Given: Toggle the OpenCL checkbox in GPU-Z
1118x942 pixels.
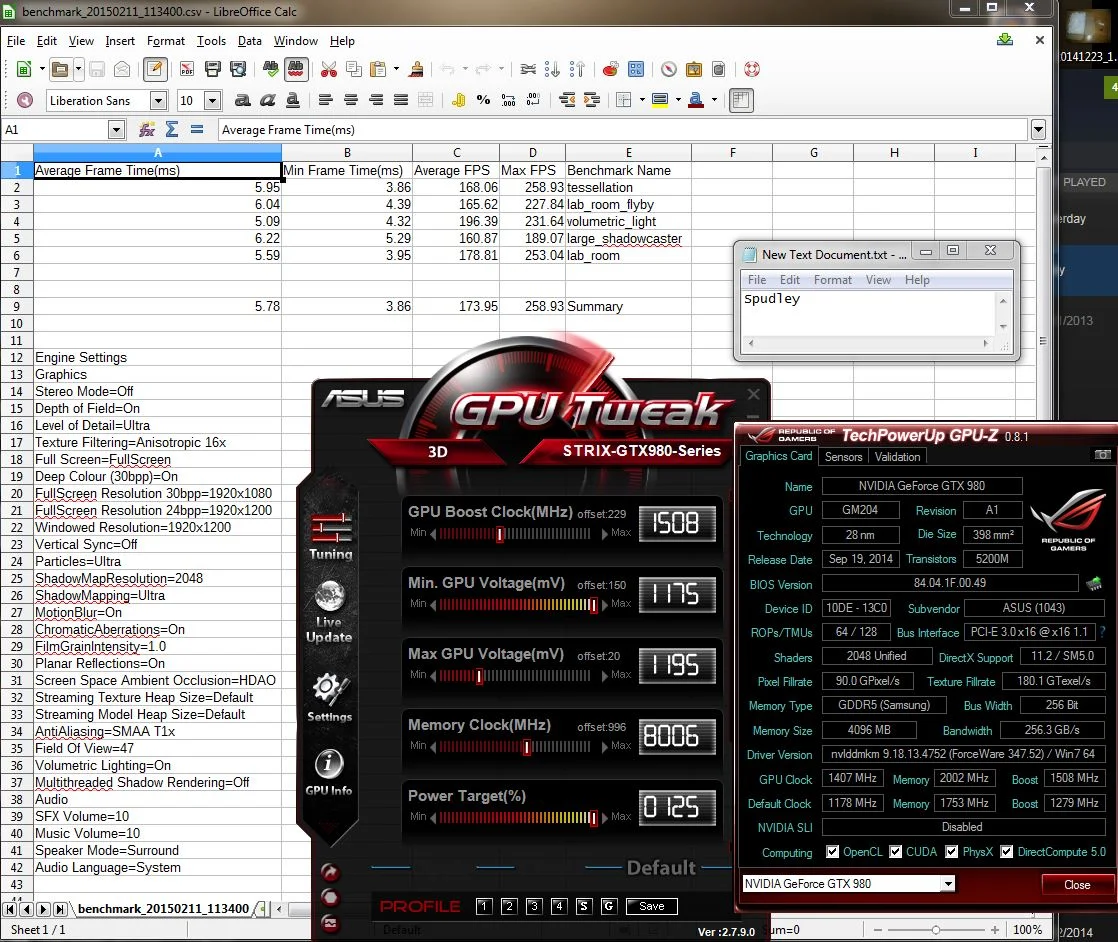Looking at the screenshot, I should [x=832, y=851].
